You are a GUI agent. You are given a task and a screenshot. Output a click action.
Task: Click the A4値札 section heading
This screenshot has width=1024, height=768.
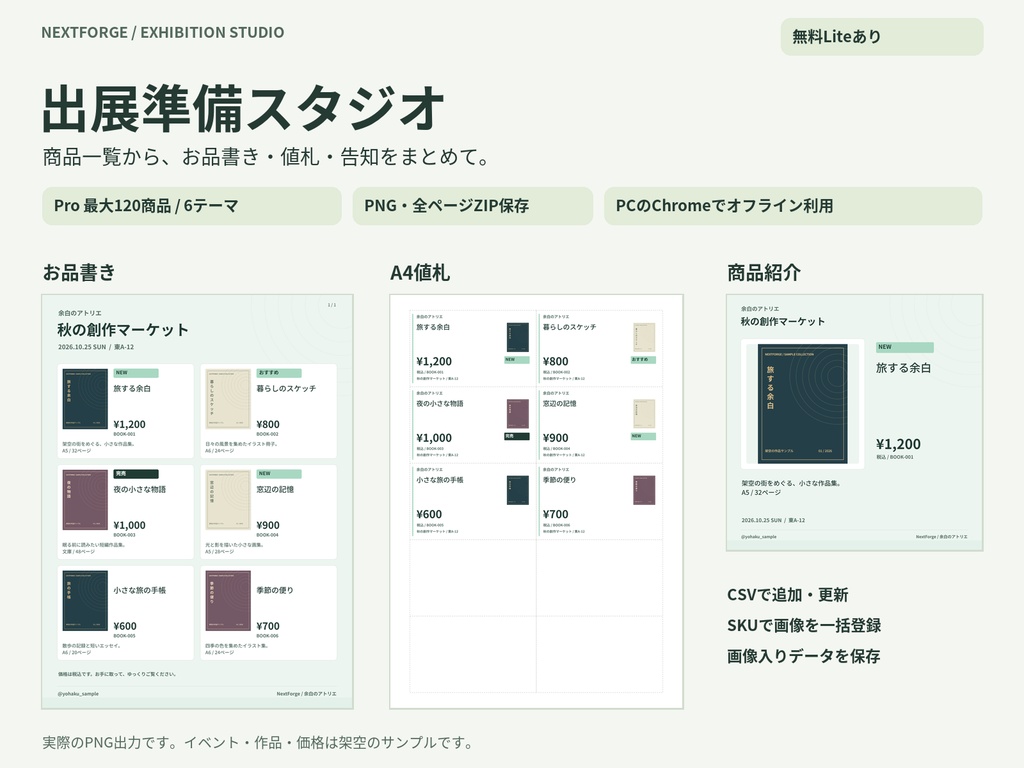[x=420, y=272]
